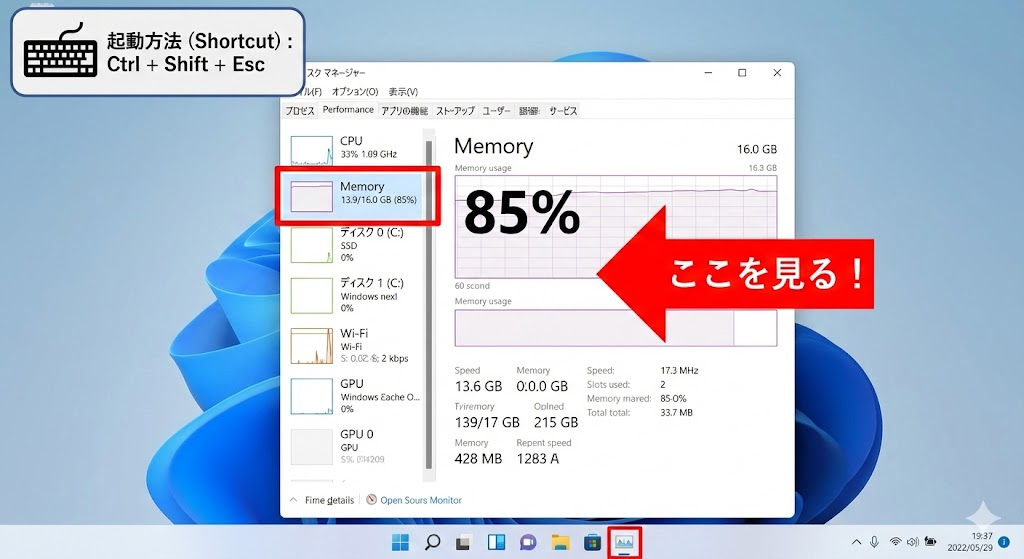
Task: Click the GPU 0 graph thumbnail
Action: pyautogui.click(x=312, y=447)
